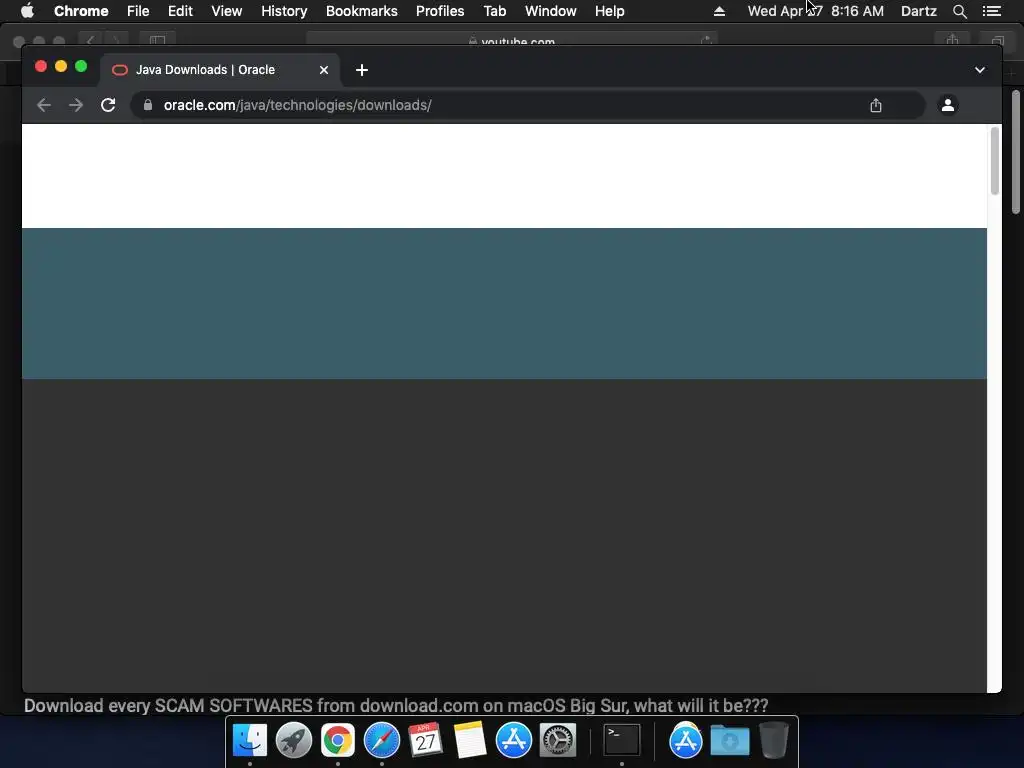Image resolution: width=1024 pixels, height=768 pixels.
Task: Open the Window menu
Action: point(551,11)
